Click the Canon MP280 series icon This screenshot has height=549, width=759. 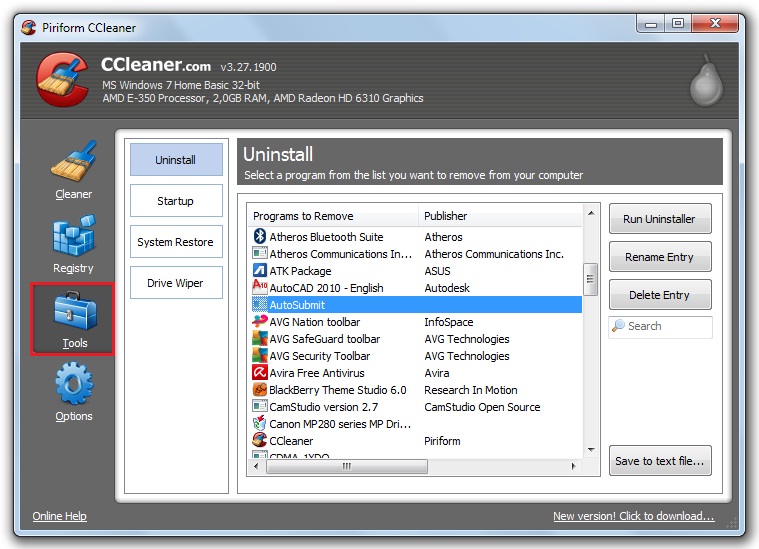[260, 423]
